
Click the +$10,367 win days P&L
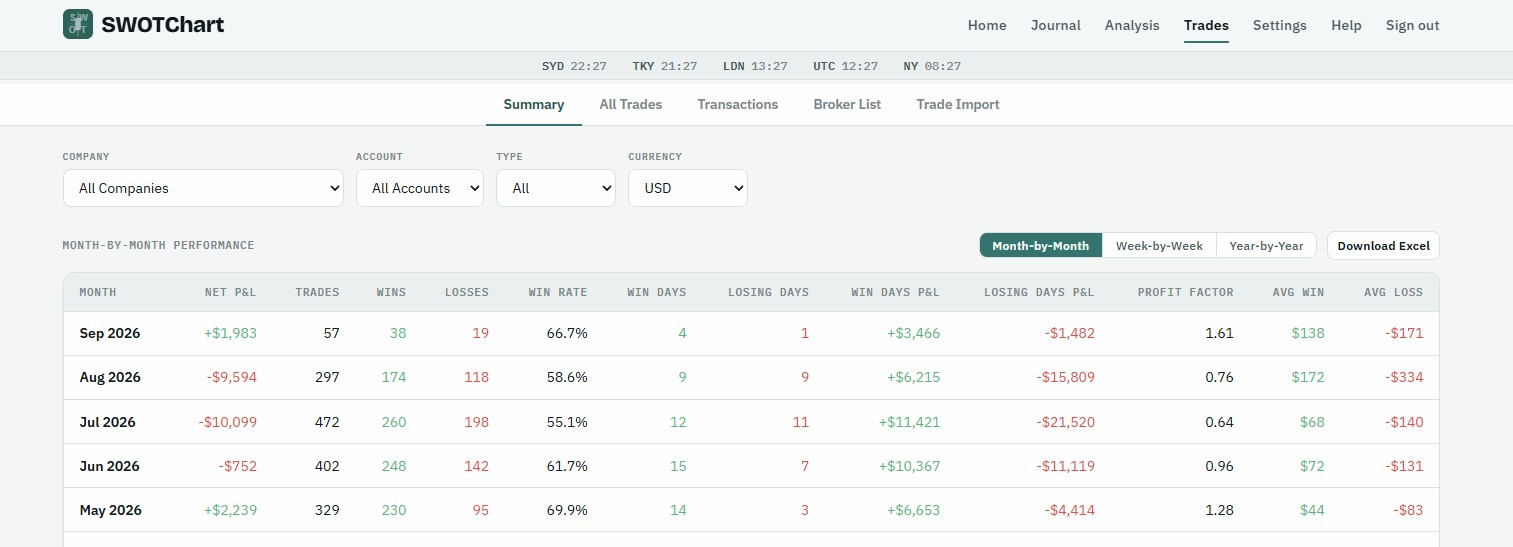[x=910, y=466]
